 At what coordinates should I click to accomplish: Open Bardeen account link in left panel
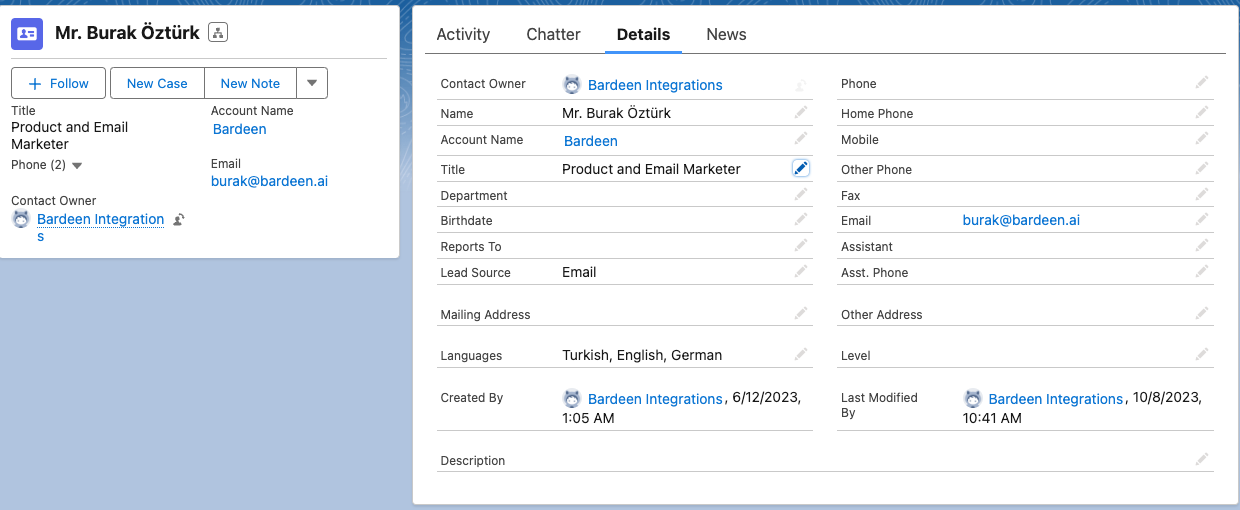[x=240, y=129]
